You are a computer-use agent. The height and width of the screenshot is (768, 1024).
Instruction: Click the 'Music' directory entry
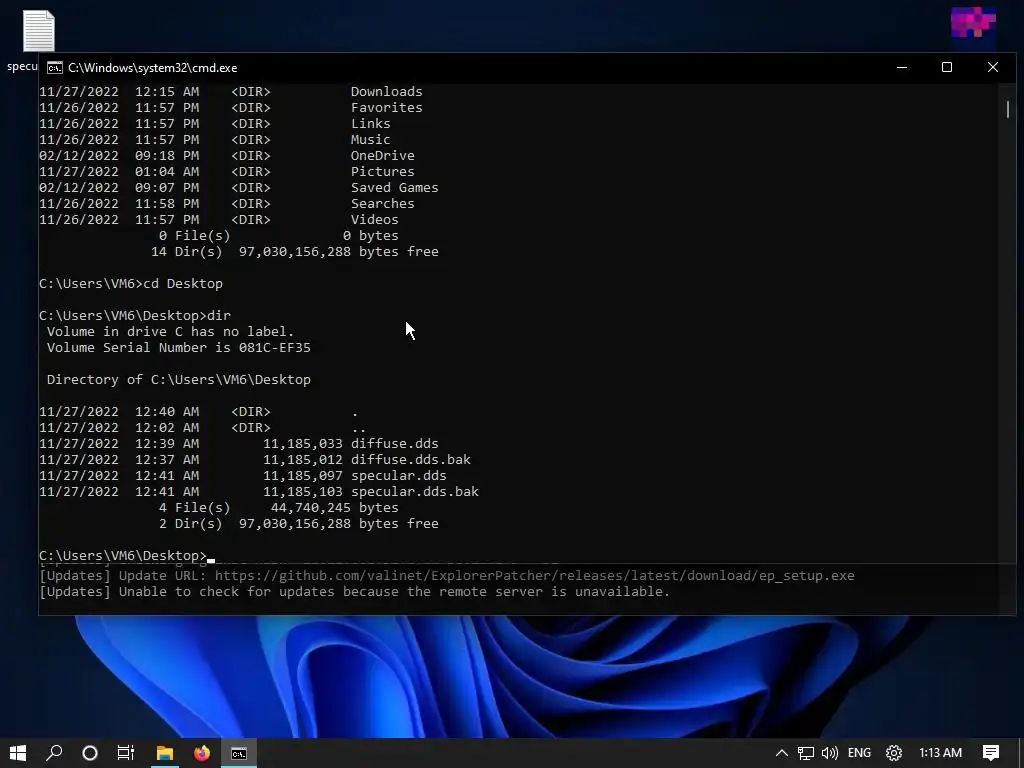[370, 140]
